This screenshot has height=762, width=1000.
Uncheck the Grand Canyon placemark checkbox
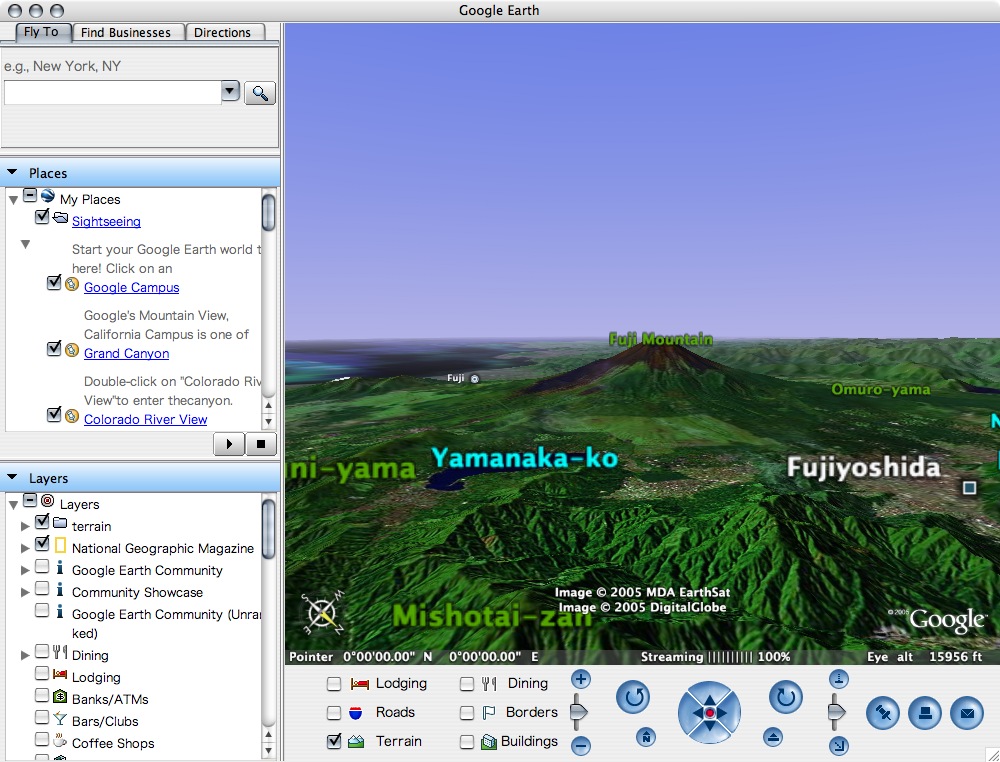pyautogui.click(x=54, y=349)
